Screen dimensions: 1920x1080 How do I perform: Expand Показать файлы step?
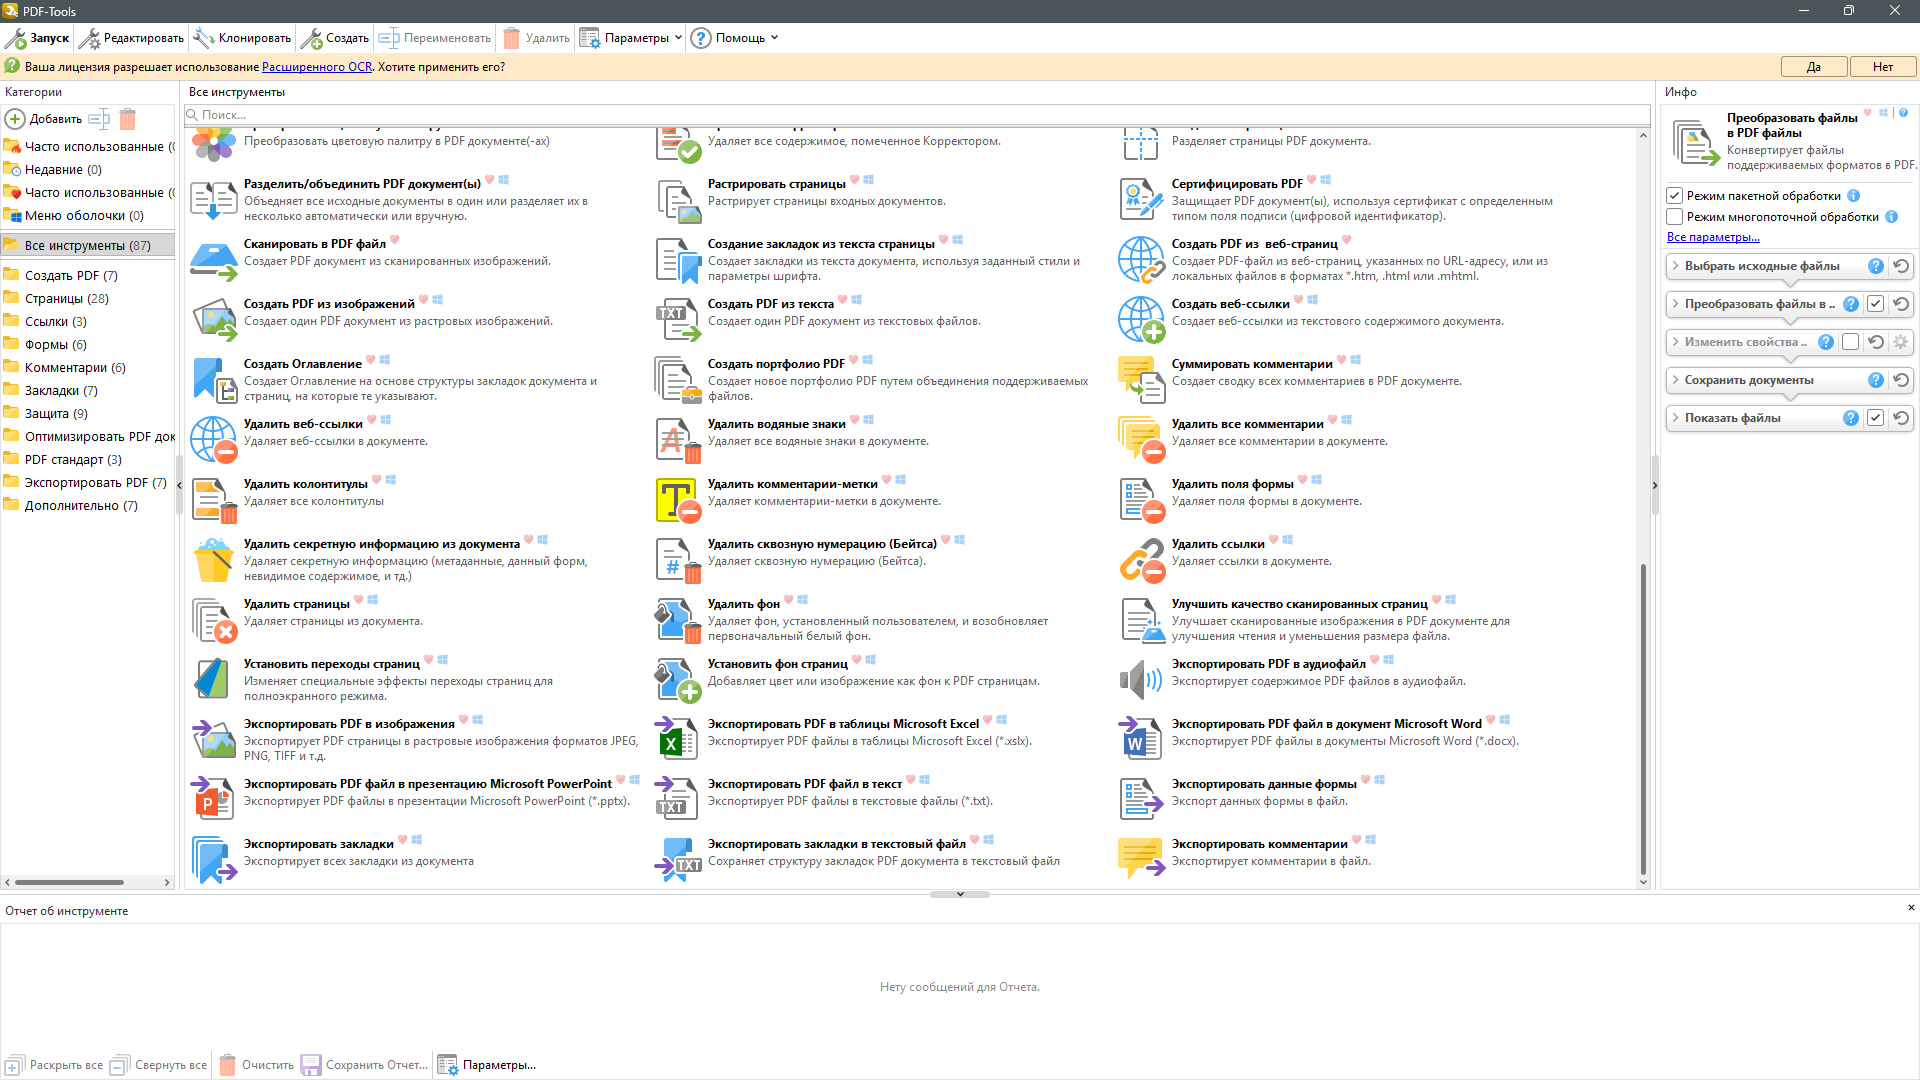pos(1676,418)
